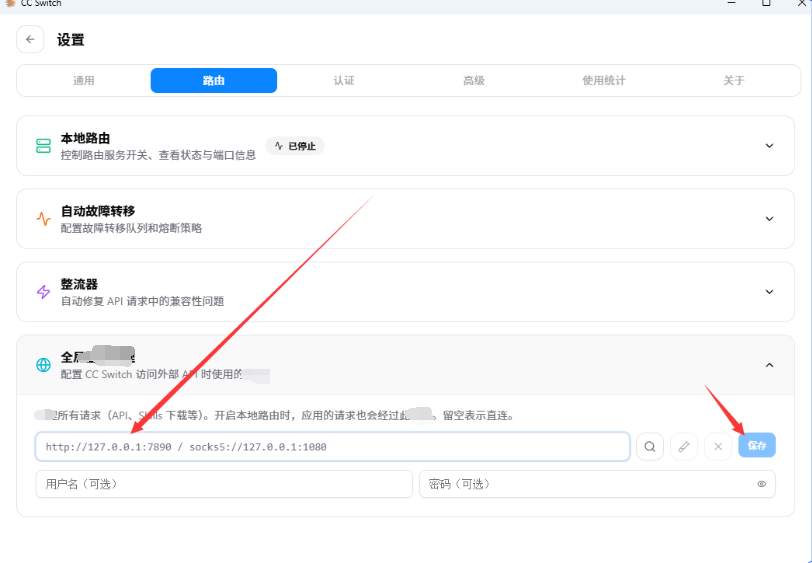Click the 已停止 status badge
Screen dimensions: 812x563
tap(295, 146)
